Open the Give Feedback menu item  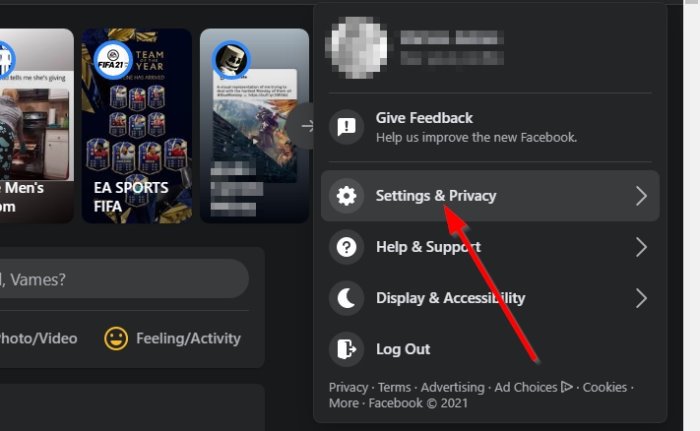coord(490,127)
